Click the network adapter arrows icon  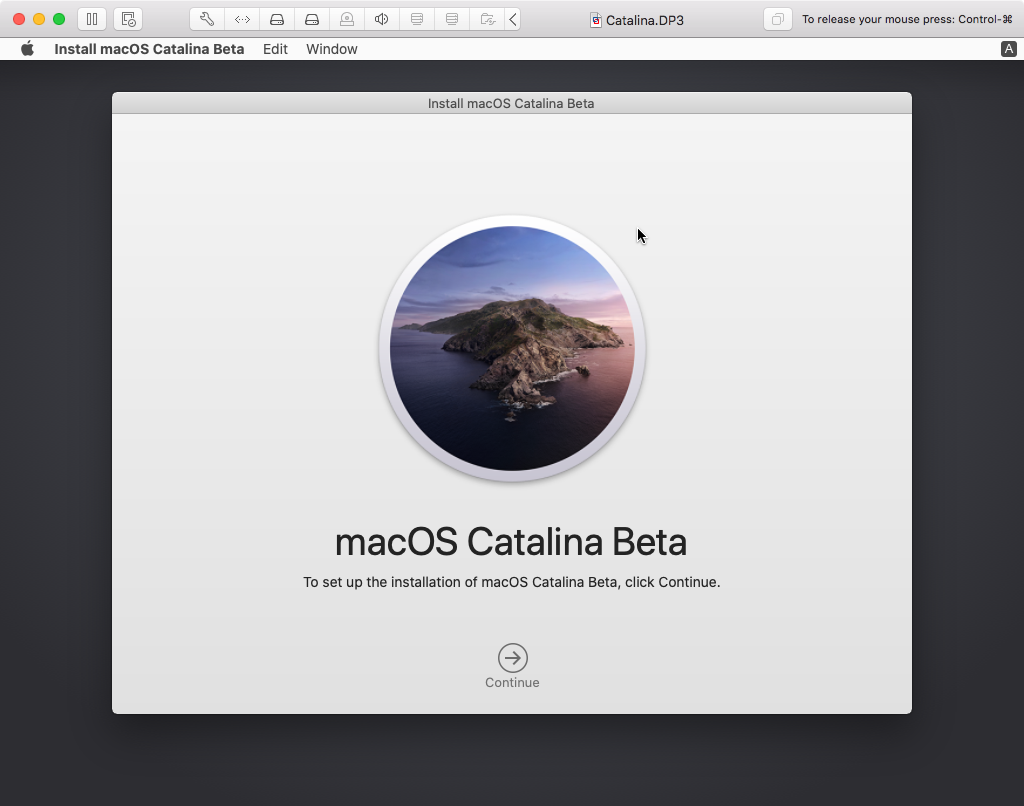click(x=242, y=19)
